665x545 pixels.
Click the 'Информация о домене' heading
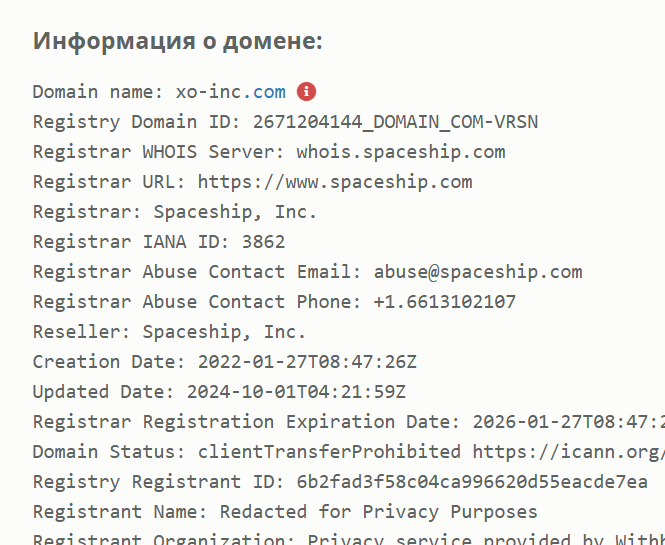(x=178, y=41)
